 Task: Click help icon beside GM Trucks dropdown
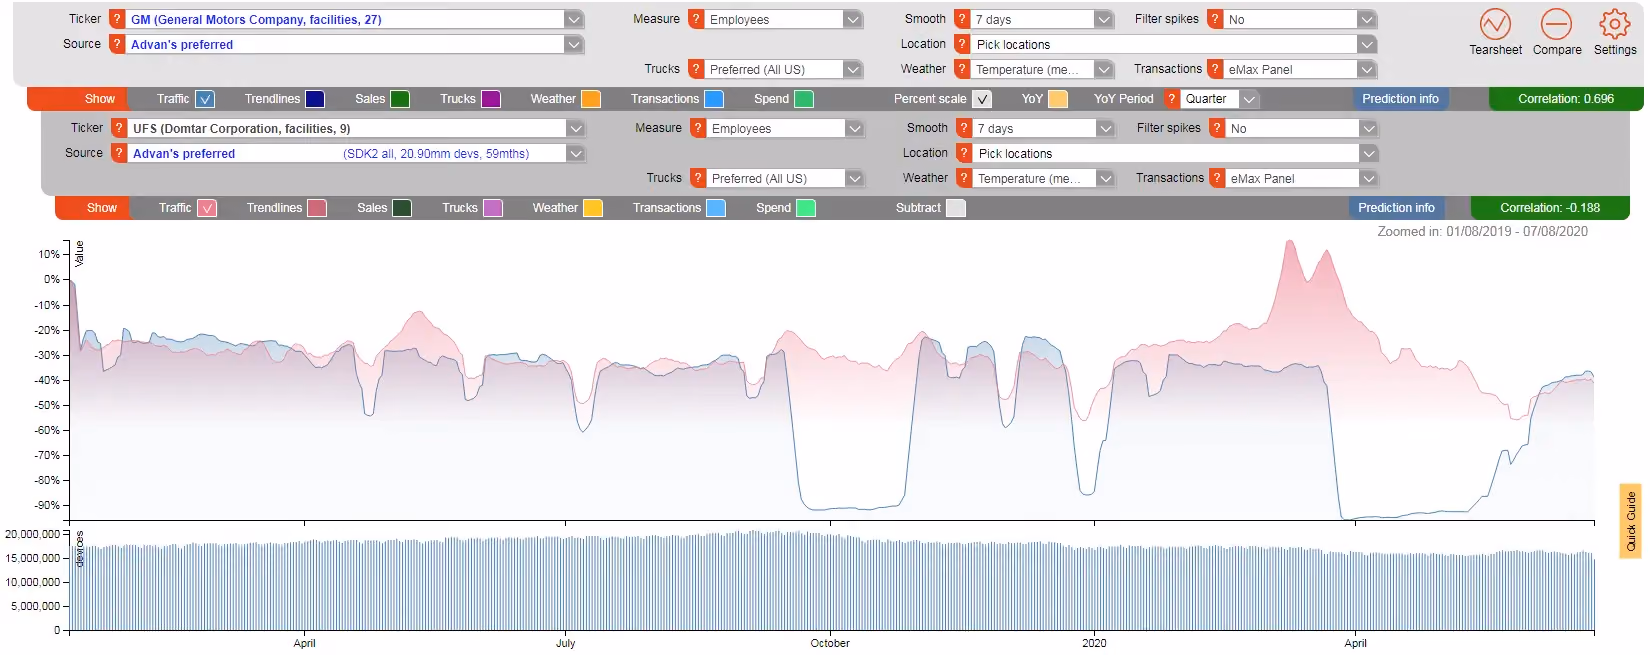pos(696,69)
